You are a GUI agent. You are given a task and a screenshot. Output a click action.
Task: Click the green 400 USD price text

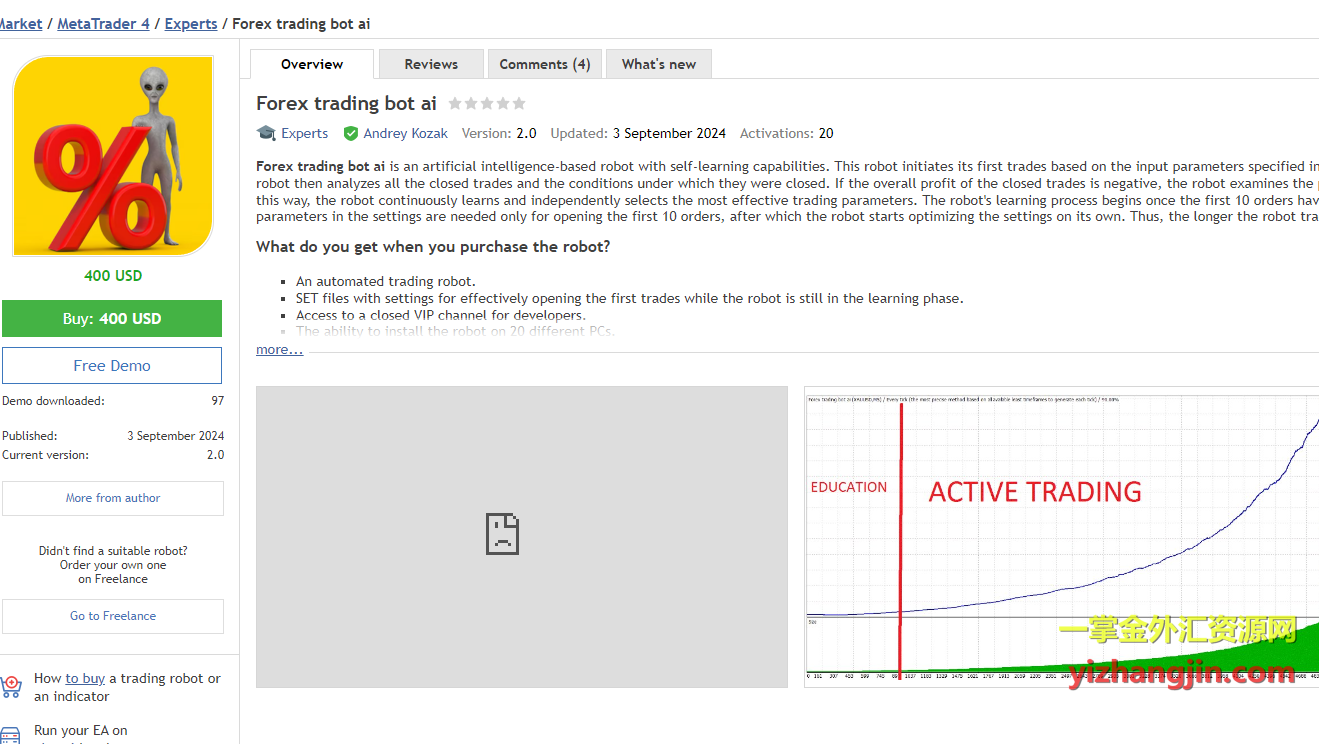113,276
